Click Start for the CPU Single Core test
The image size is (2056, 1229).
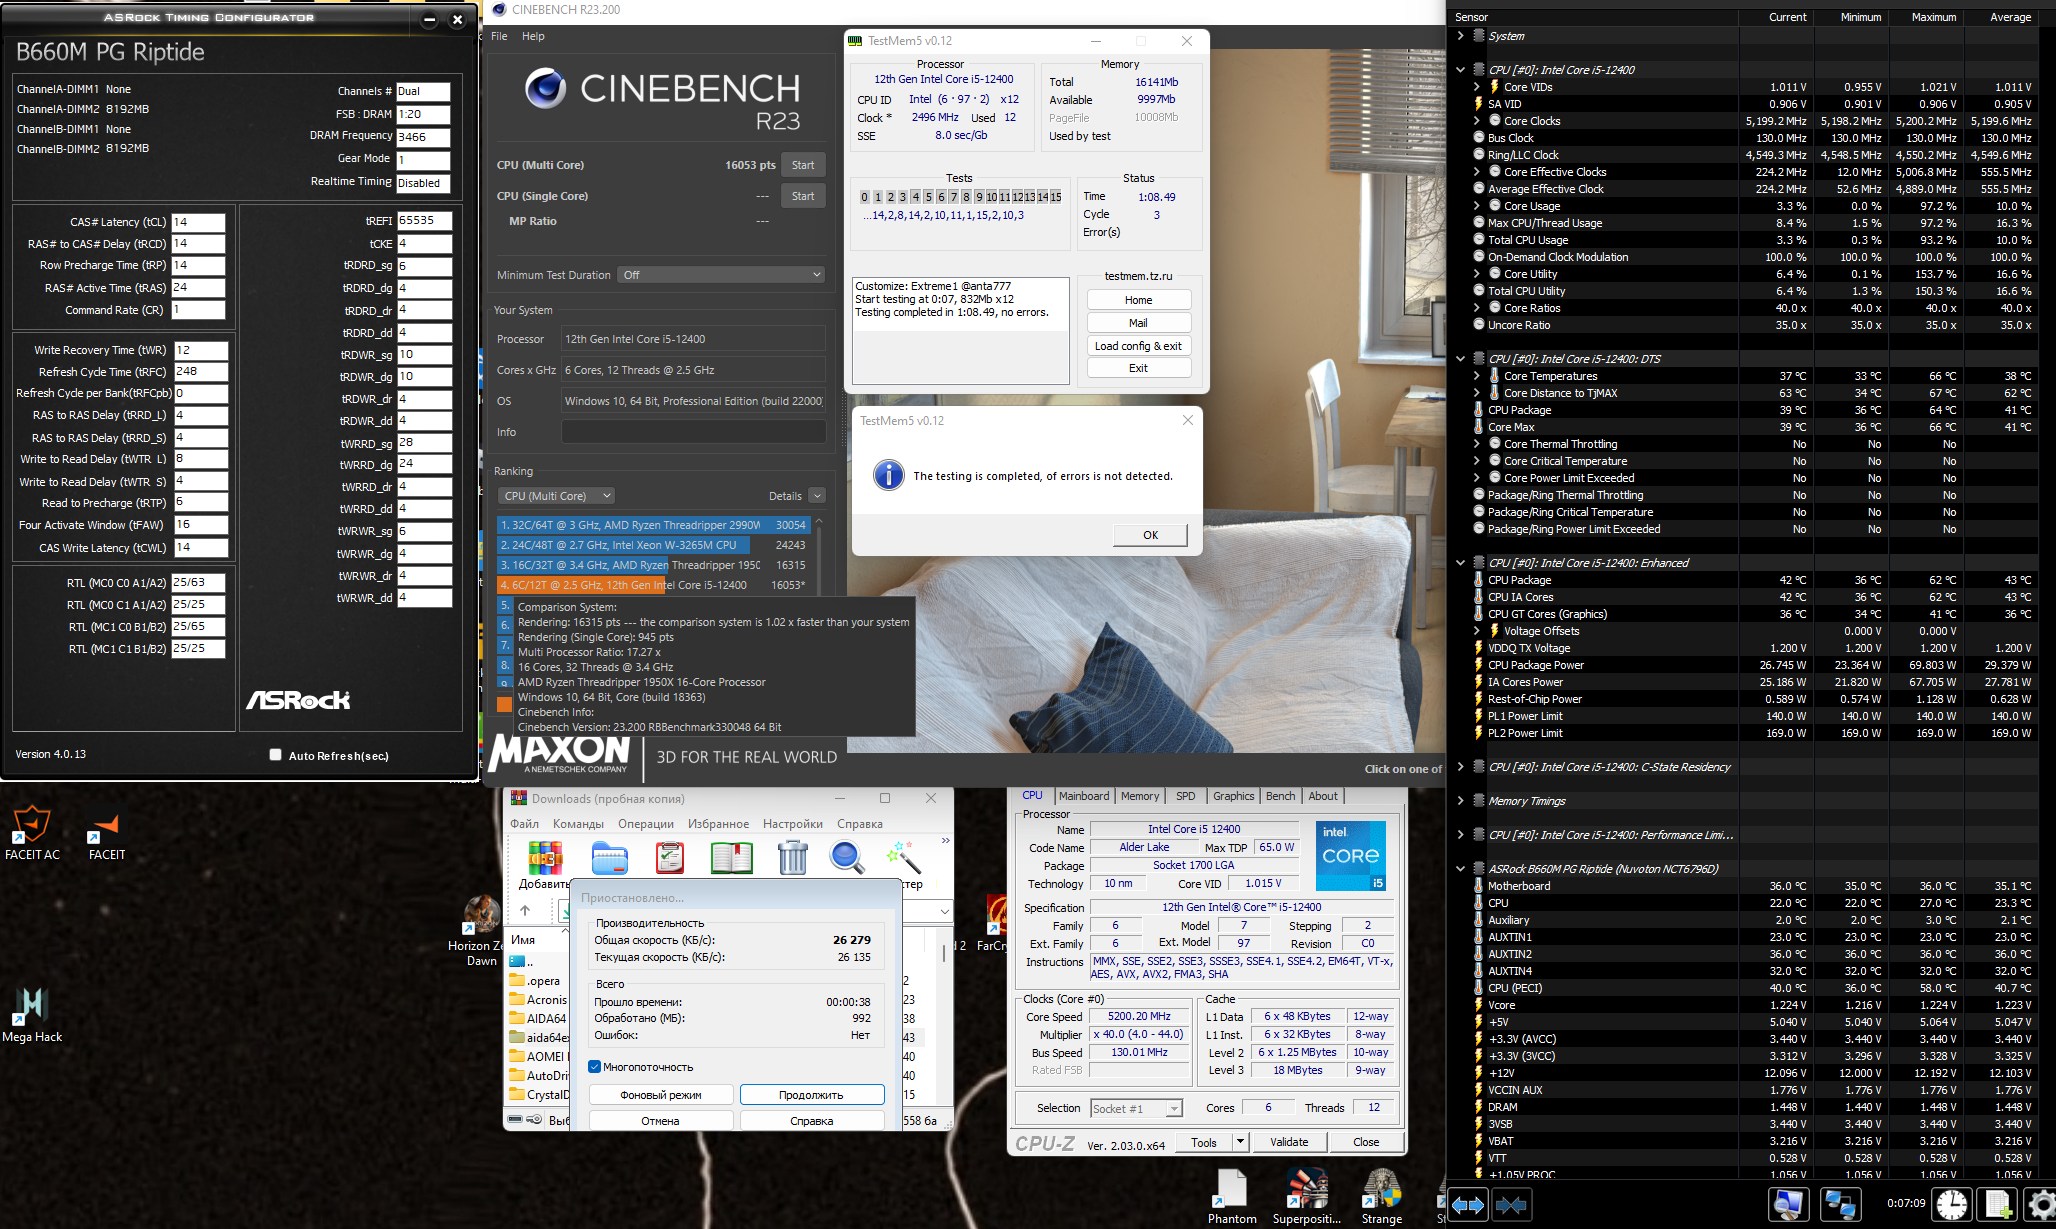[x=803, y=196]
